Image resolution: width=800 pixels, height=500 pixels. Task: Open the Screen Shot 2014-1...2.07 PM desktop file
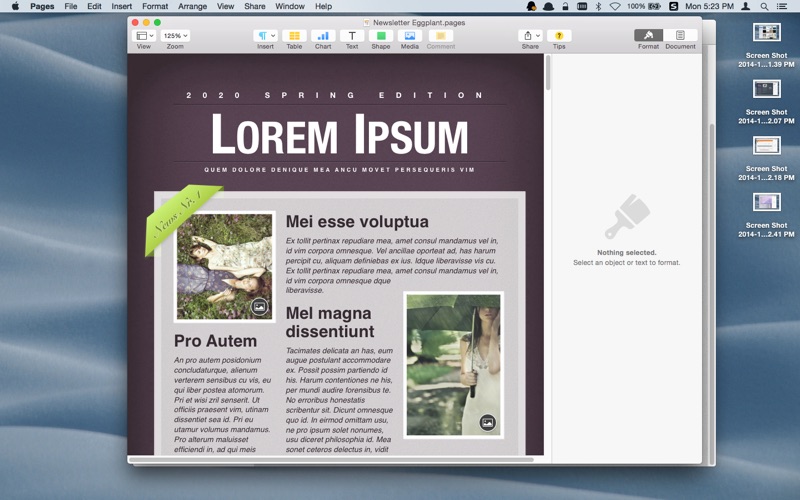(766, 102)
